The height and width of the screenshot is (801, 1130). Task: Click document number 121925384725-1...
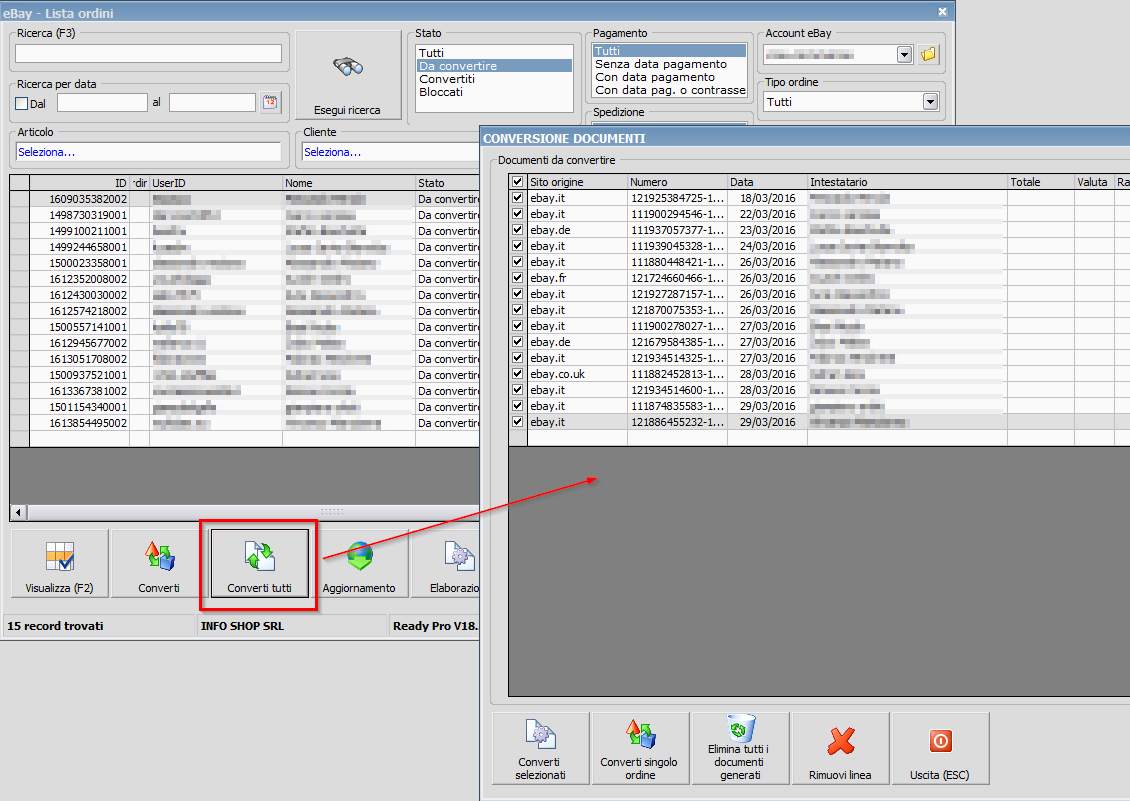(677, 198)
